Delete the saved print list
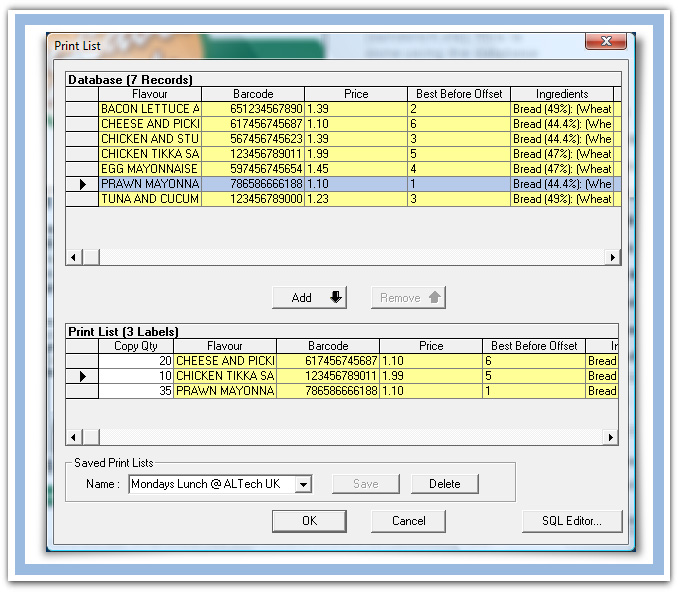The width and height of the screenshot is (678, 592). click(444, 484)
